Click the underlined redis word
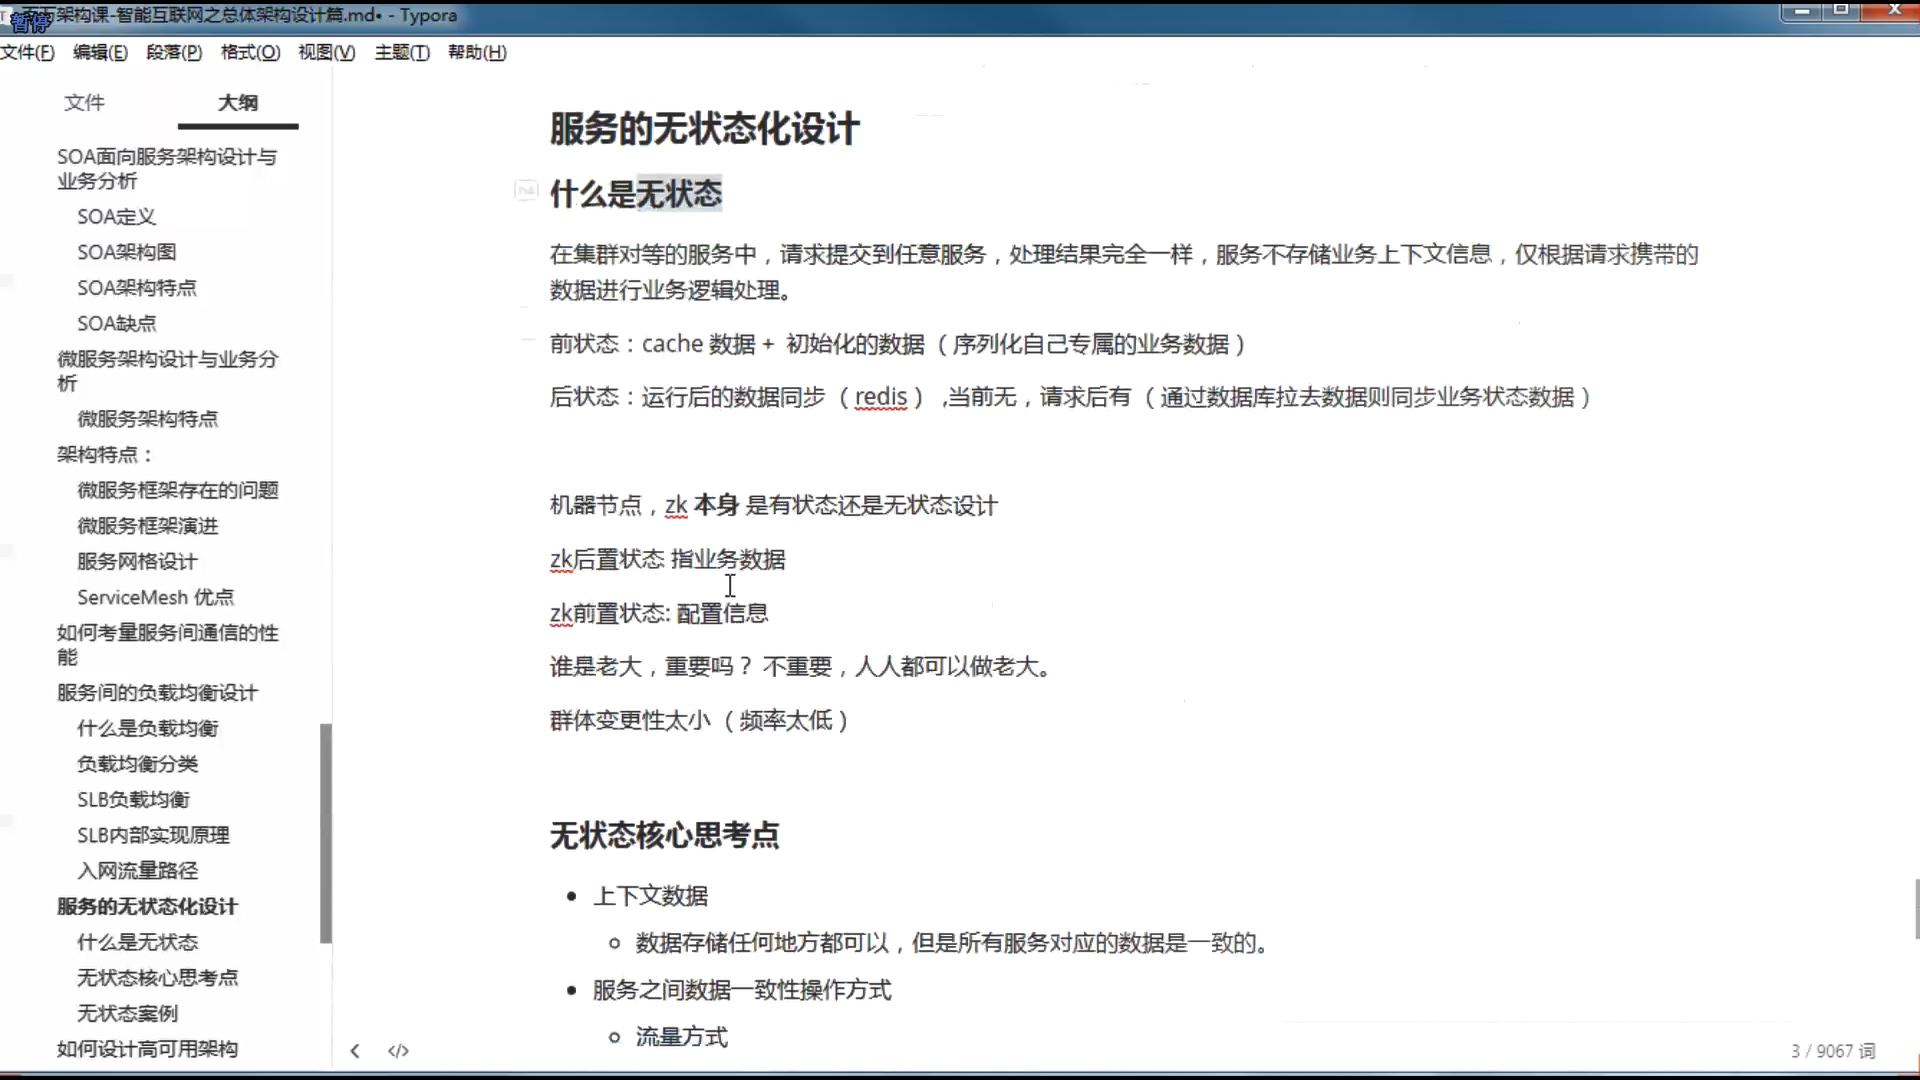The height and width of the screenshot is (1080, 1920). coord(881,397)
